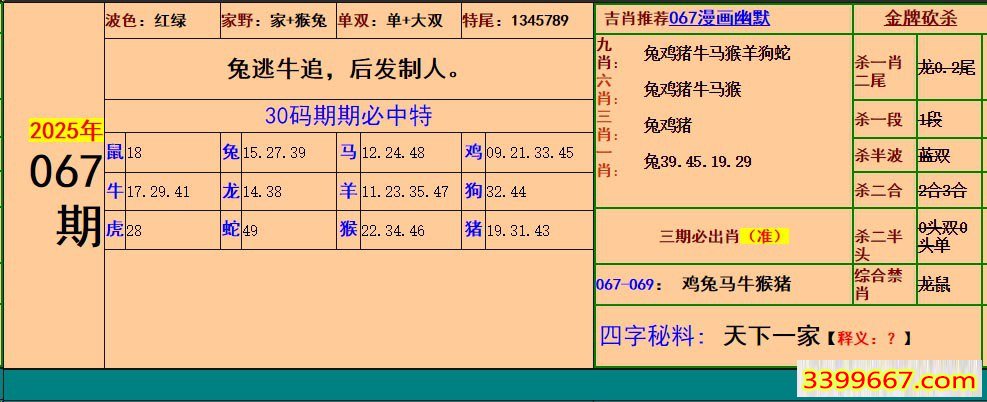Viewport: 987px width, 402px height.
Task: Click the 蛇 49 zodiac cell
Action: tap(276, 230)
